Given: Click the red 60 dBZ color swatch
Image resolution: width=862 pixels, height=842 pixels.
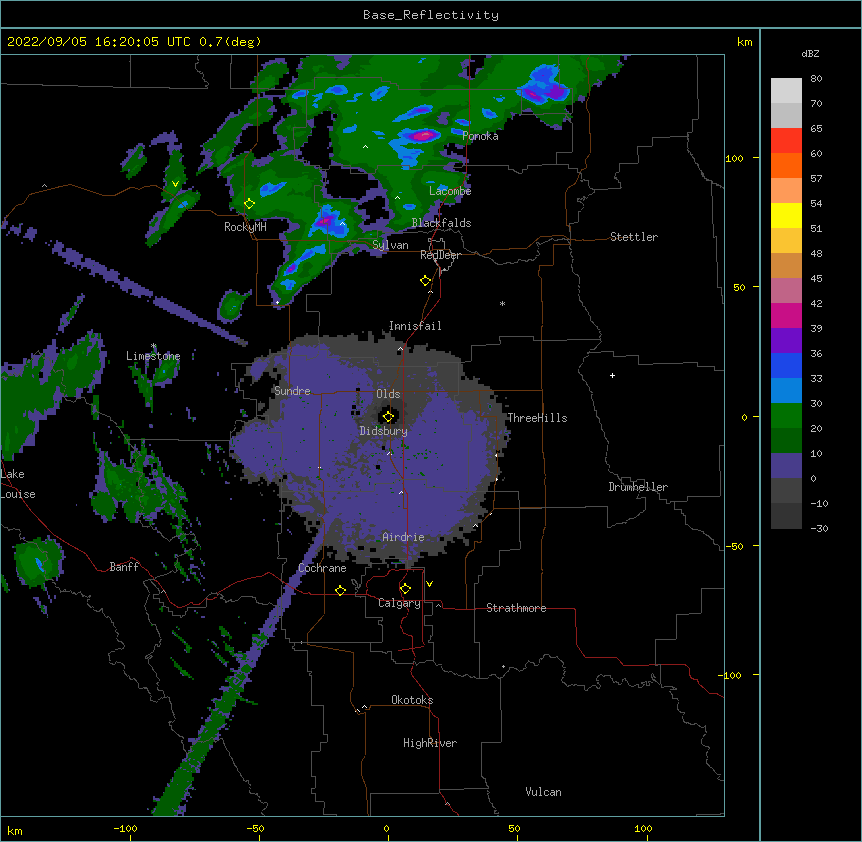Looking at the screenshot, I should pyautogui.click(x=786, y=141).
